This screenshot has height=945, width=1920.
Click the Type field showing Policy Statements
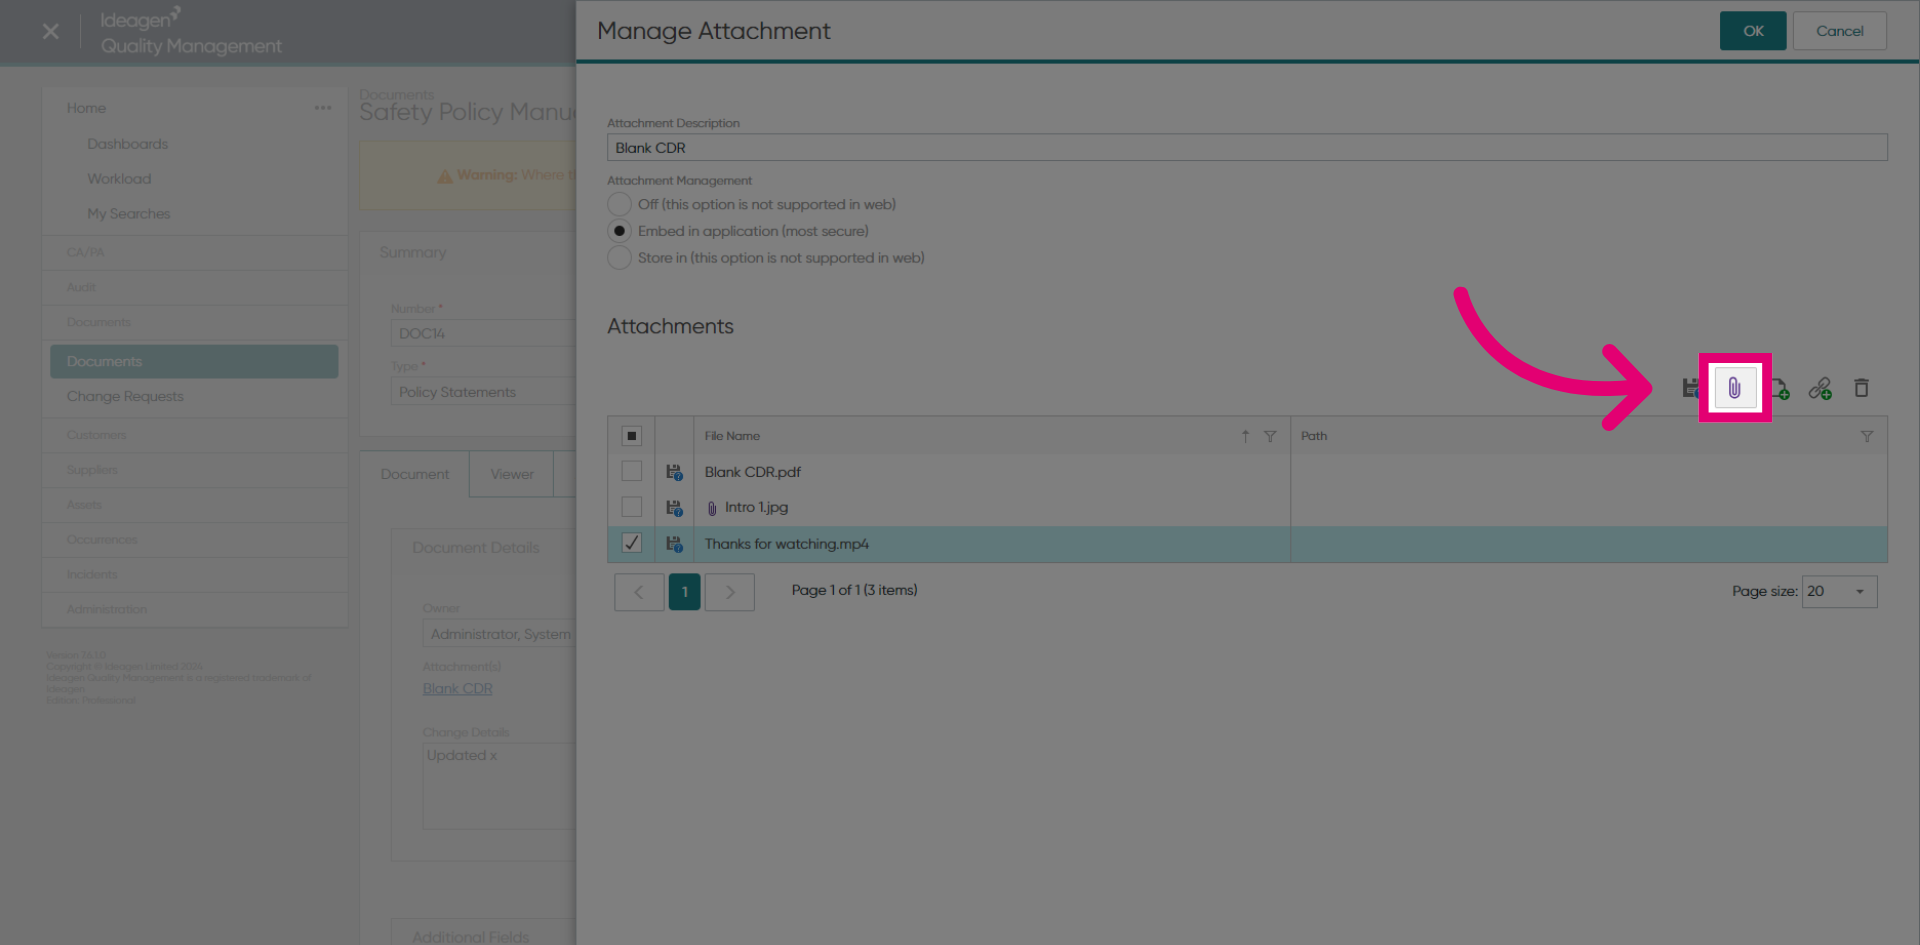point(483,392)
